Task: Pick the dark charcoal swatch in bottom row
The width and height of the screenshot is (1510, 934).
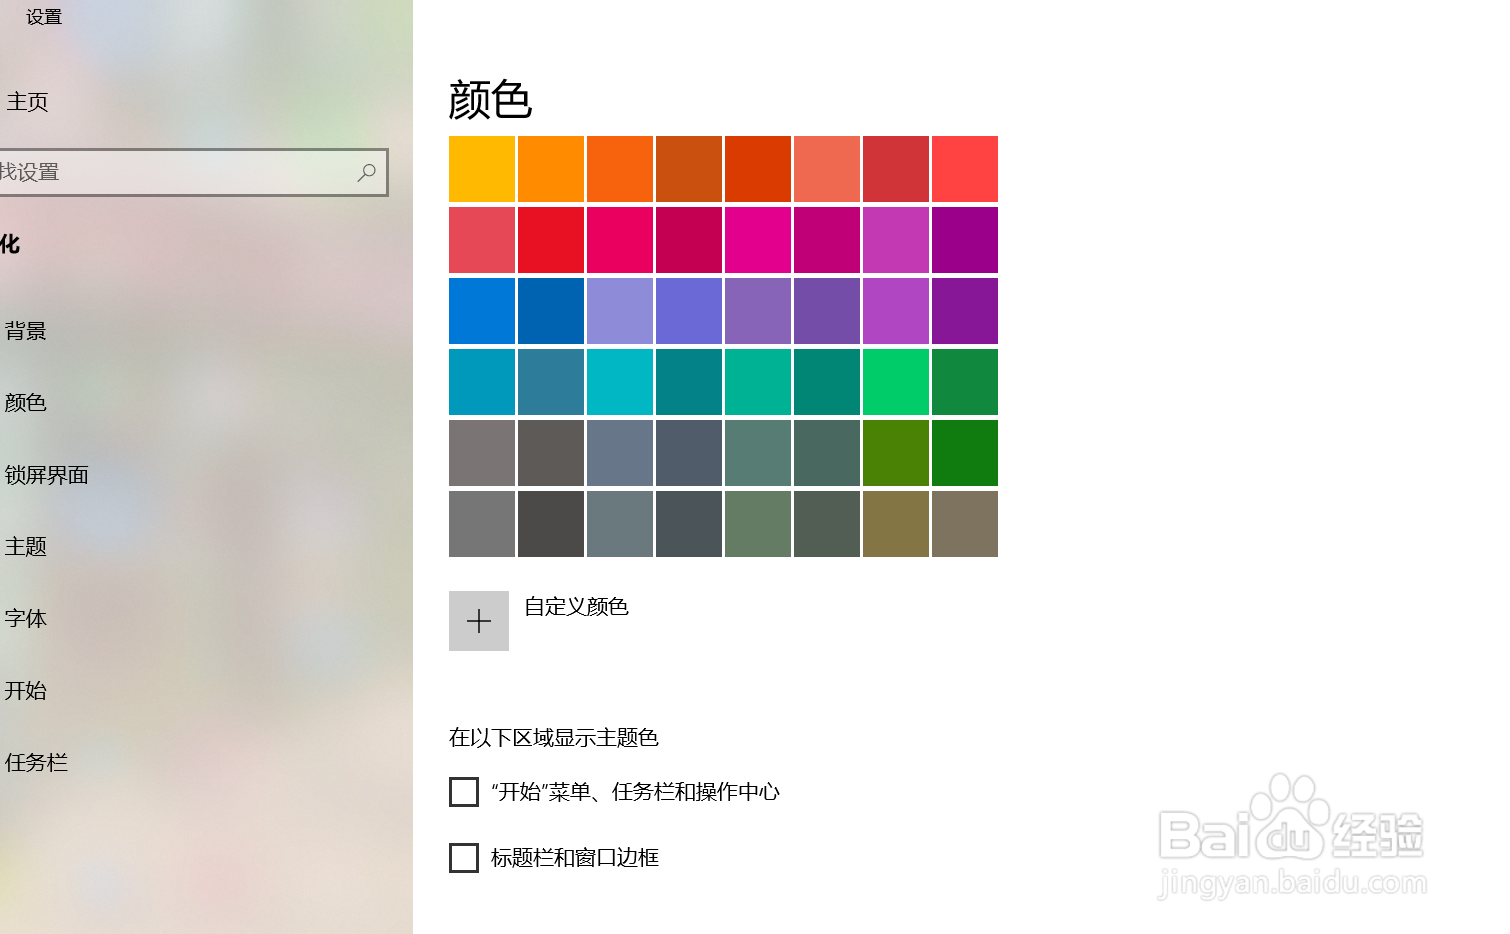Action: pos(551,524)
